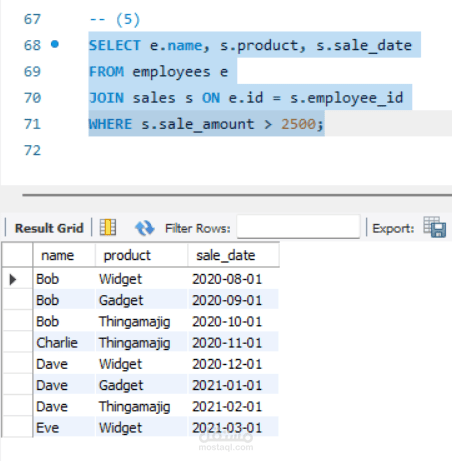This screenshot has height=461, width=452.
Task: Select the date cell '2021-01-01'
Action: [x=233, y=385]
